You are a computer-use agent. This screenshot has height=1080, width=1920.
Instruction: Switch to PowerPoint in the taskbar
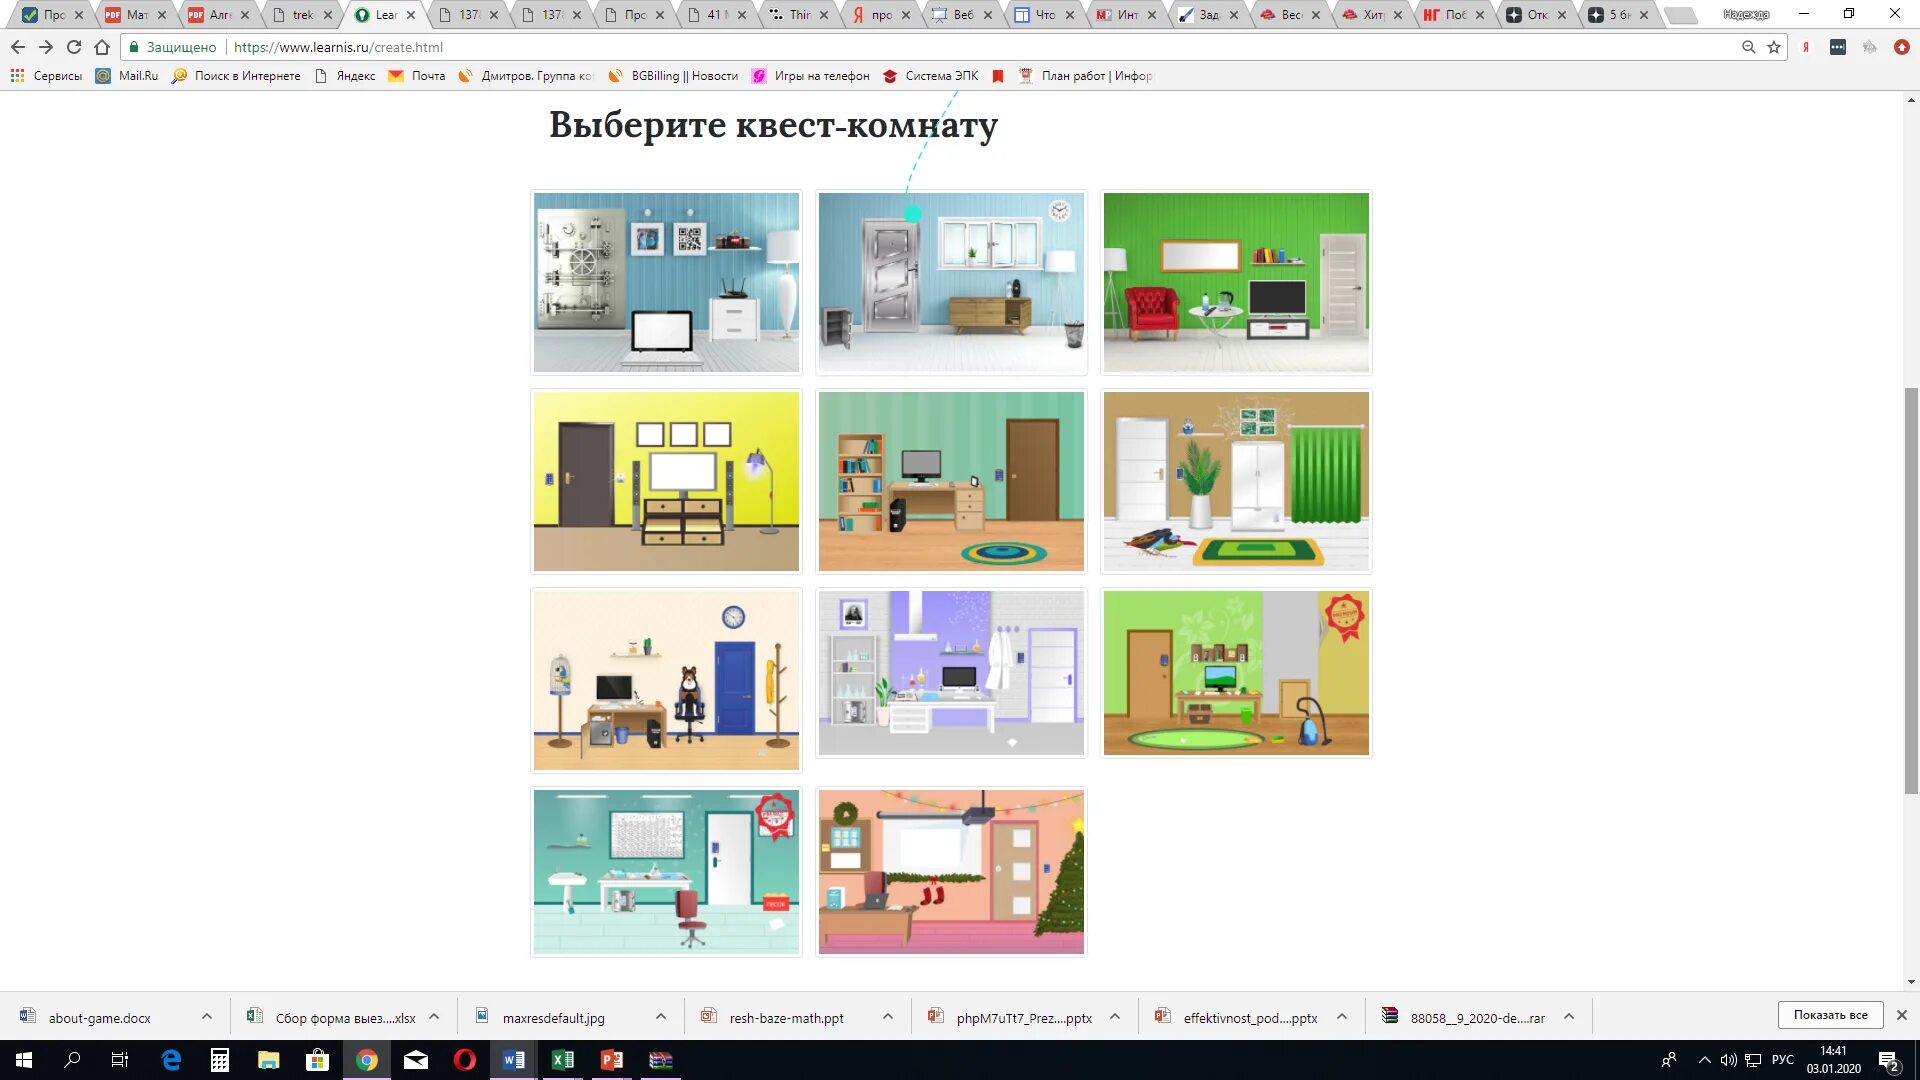click(612, 1060)
